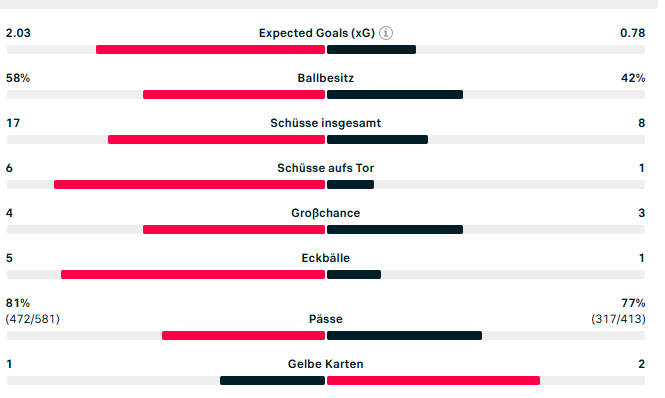Select the Schüsse insgesamt label
The width and height of the screenshot is (665, 398).
[325, 123]
